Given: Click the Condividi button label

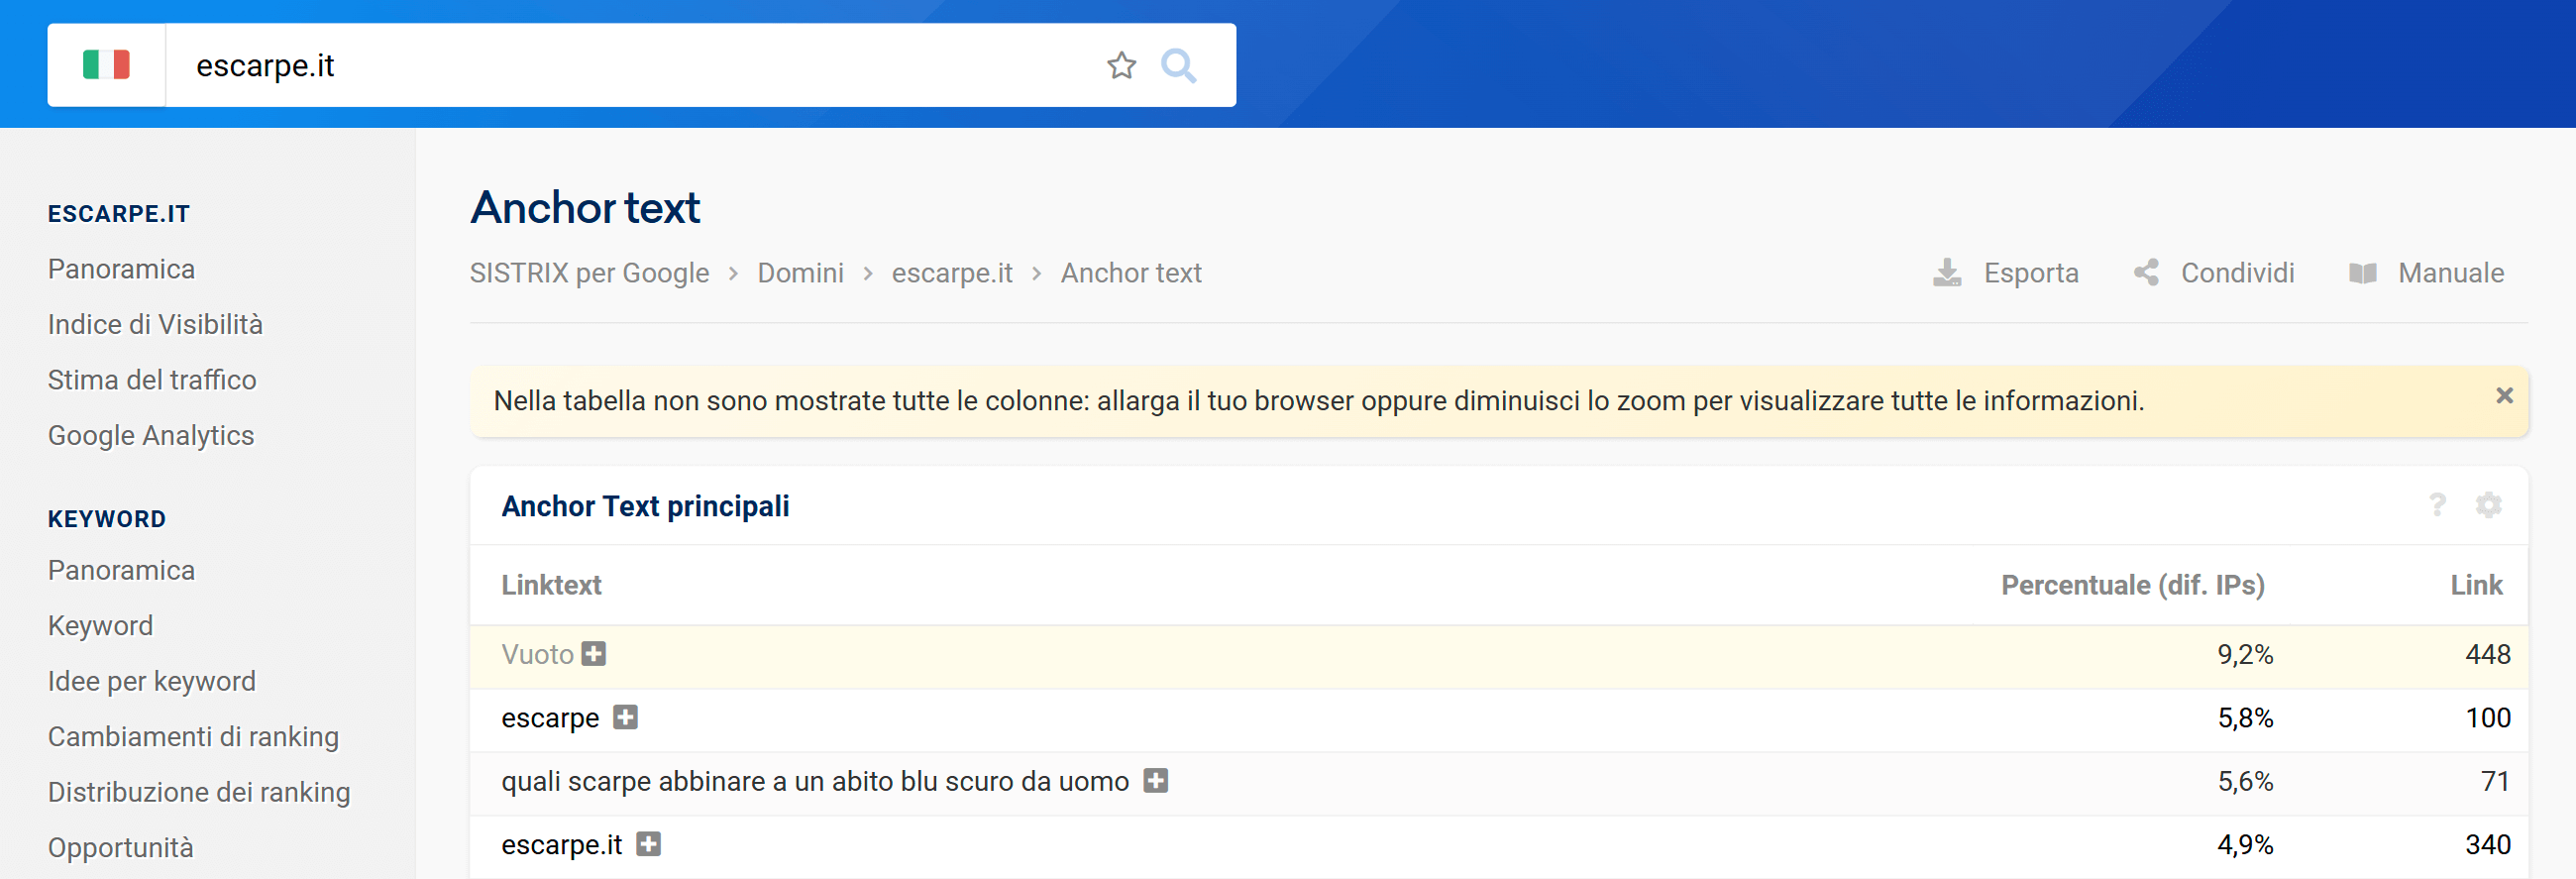Looking at the screenshot, I should tap(2237, 273).
